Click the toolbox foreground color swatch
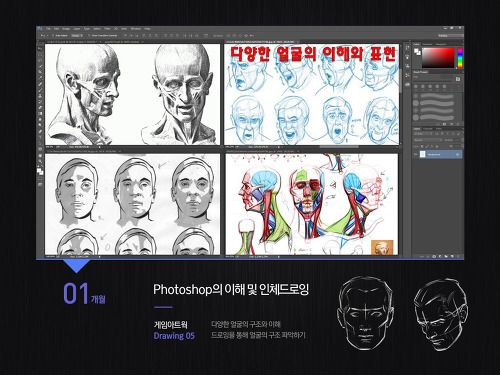This screenshot has height=375, width=500. pos(39,170)
